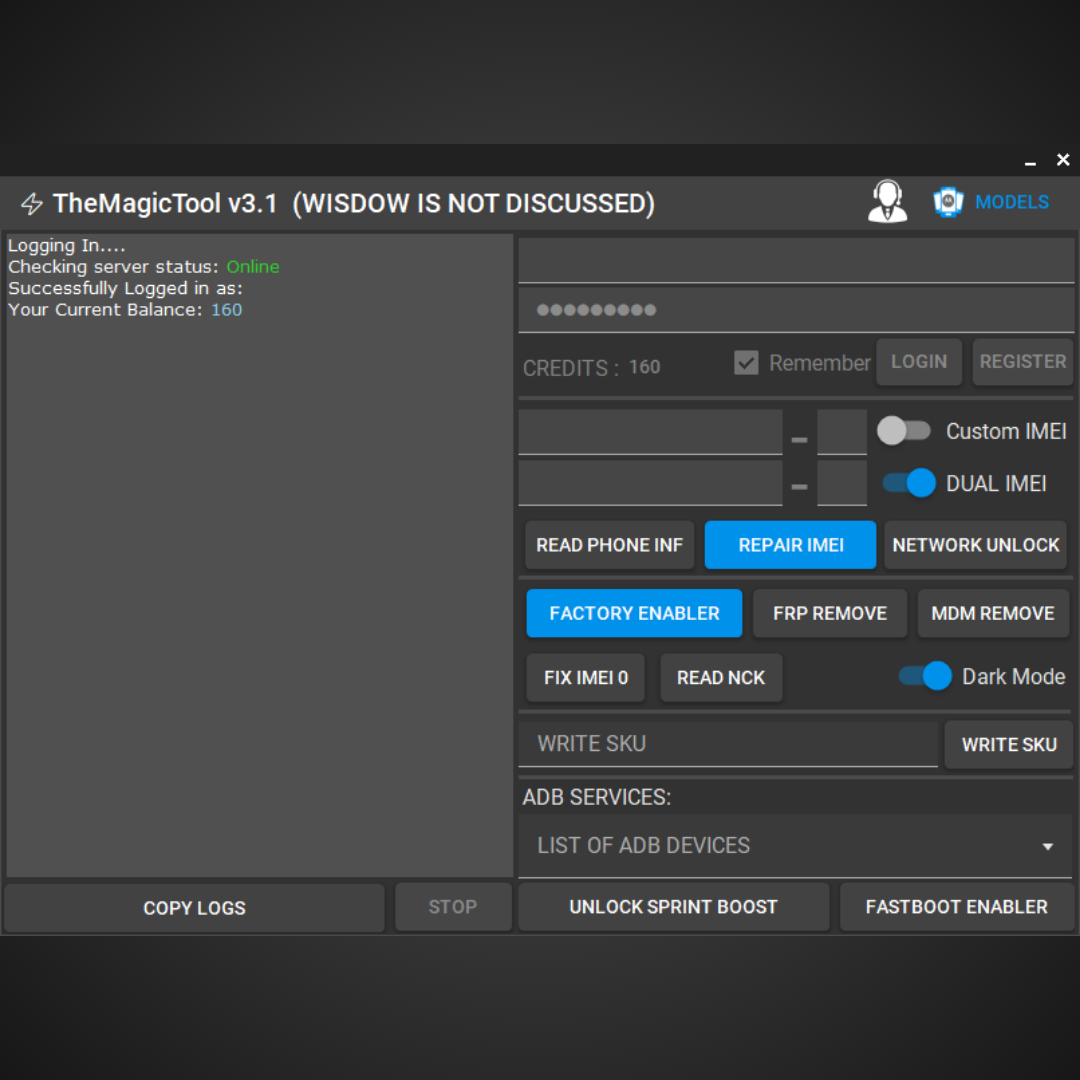Screen dimensions: 1080x1080
Task: Minimize the TheMagicTool window
Action: (x=1030, y=161)
